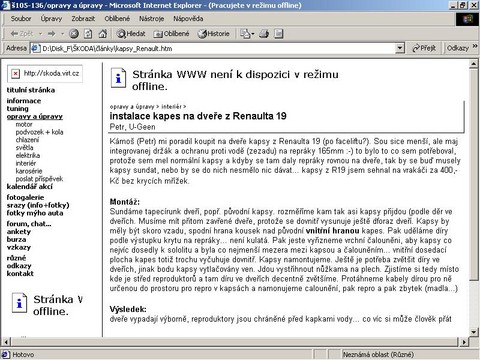The image size is (480, 360).
Task: Open the karosérie sub-link
Action: pyautogui.click(x=29, y=171)
